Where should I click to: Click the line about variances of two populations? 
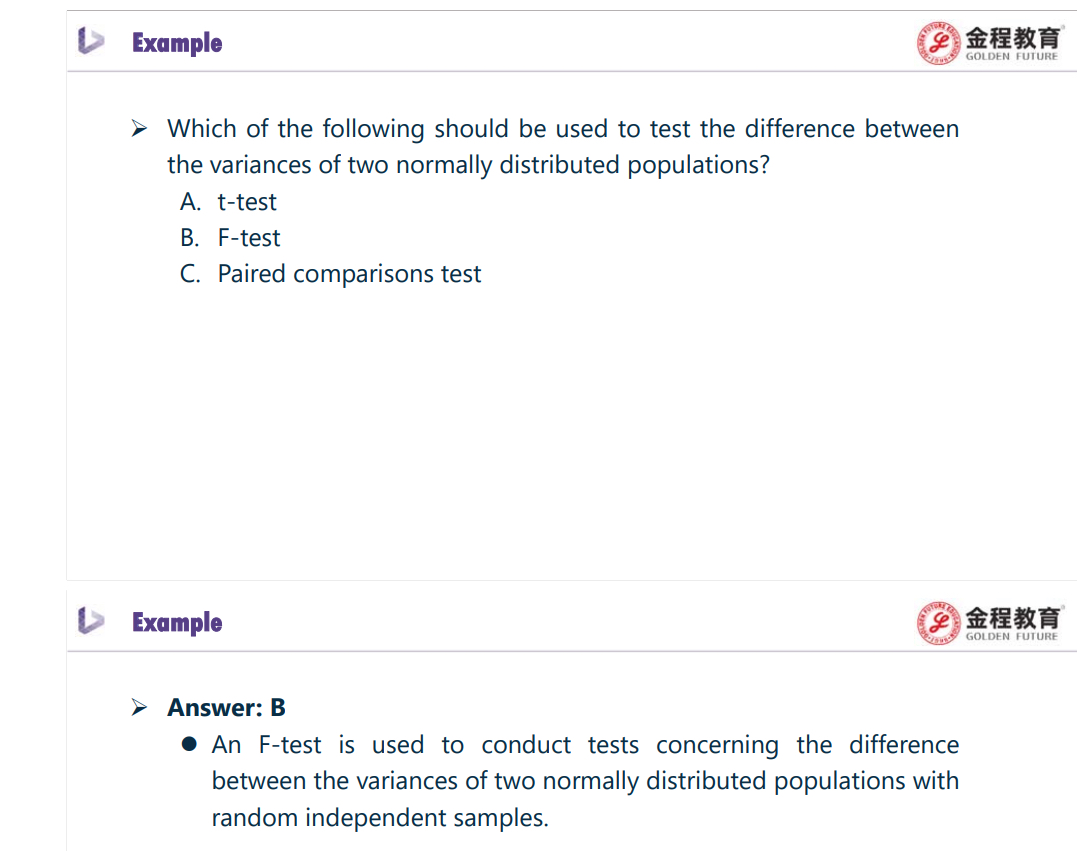468,165
